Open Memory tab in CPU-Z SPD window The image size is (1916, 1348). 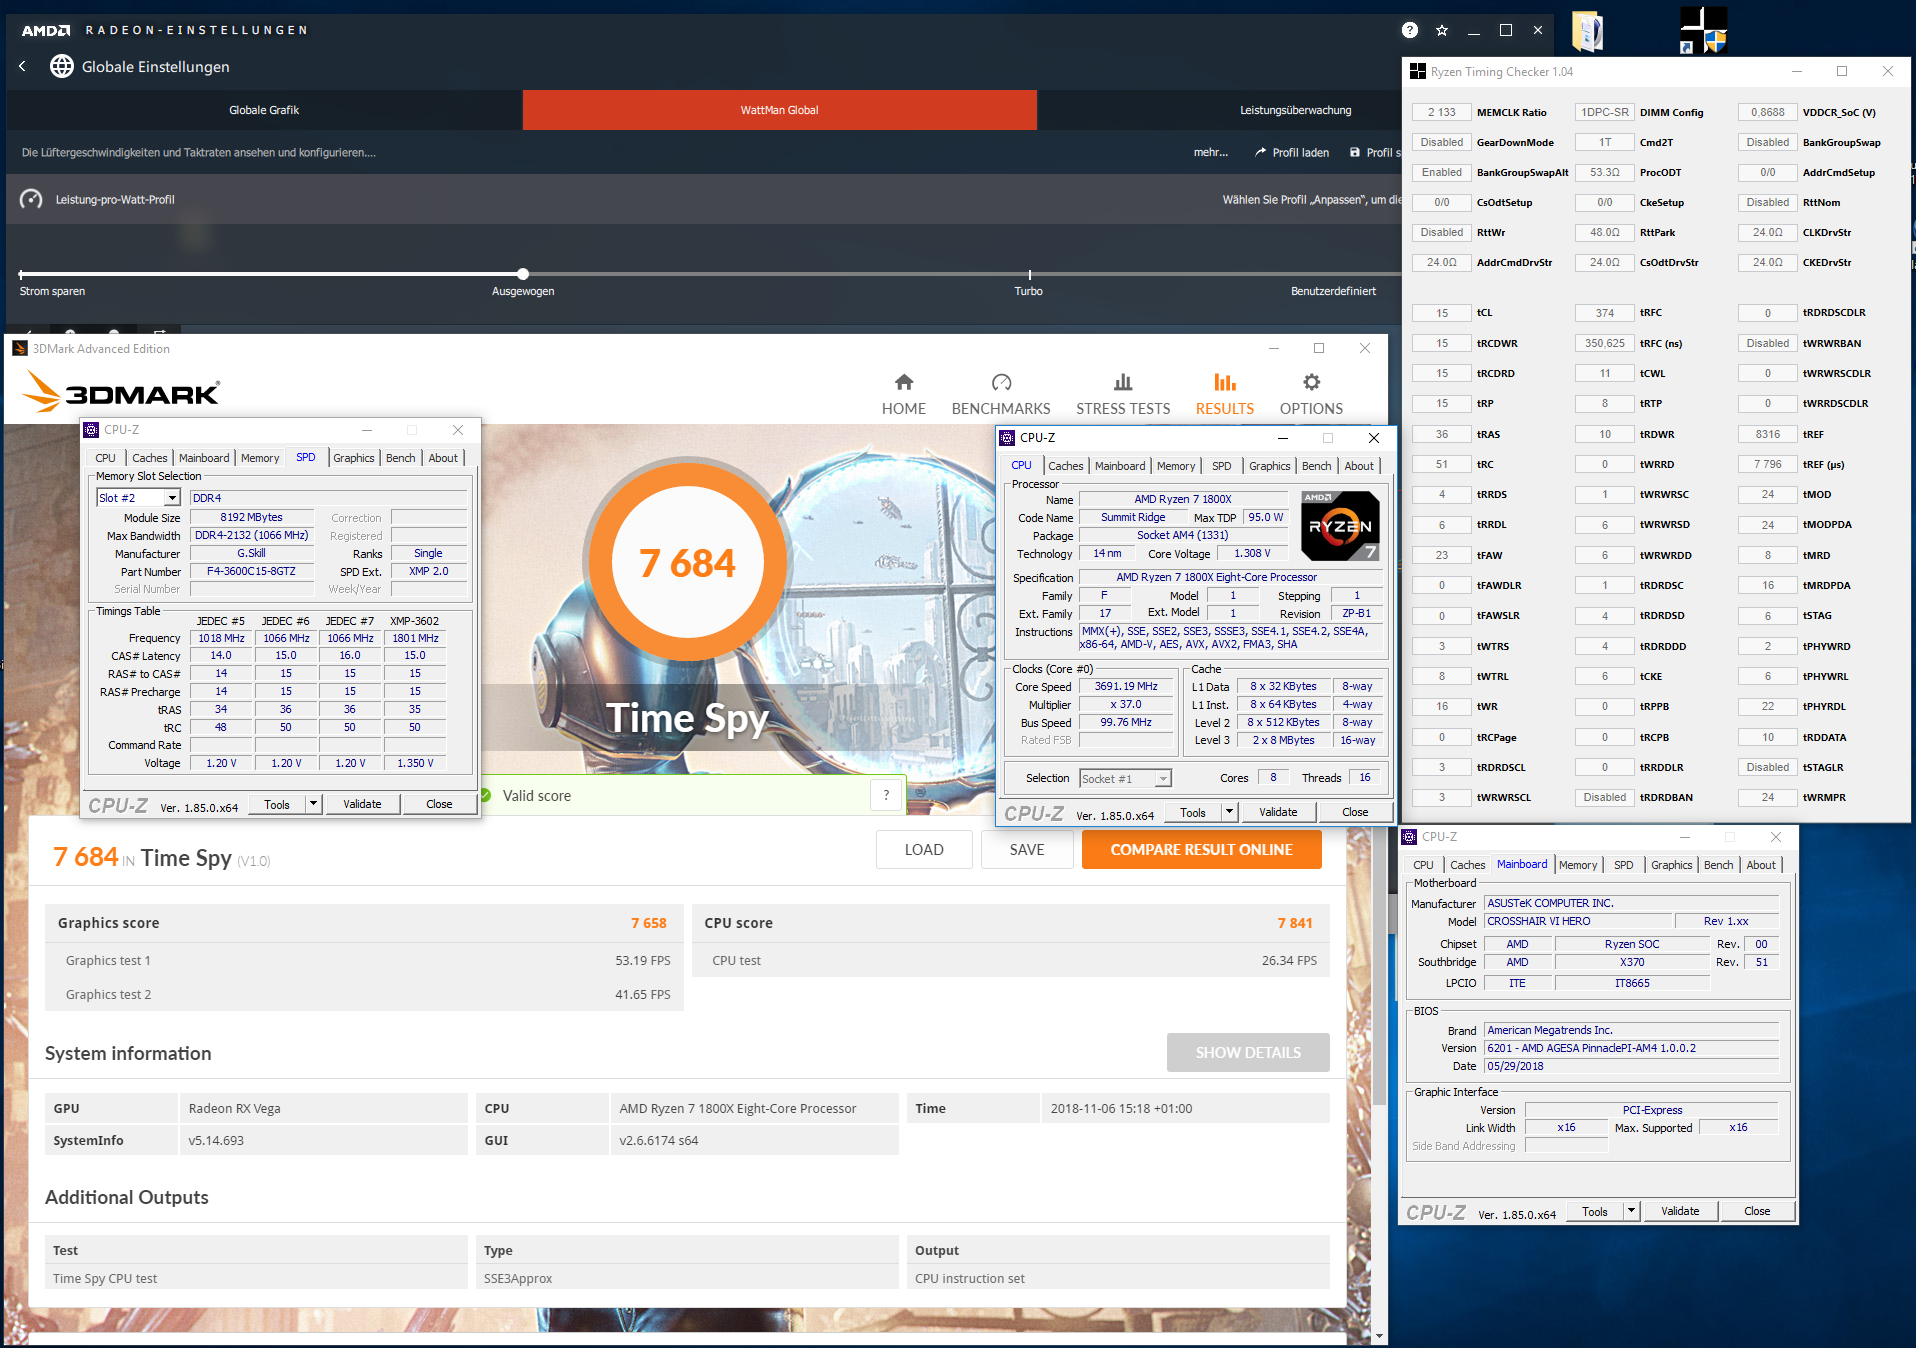point(260,458)
